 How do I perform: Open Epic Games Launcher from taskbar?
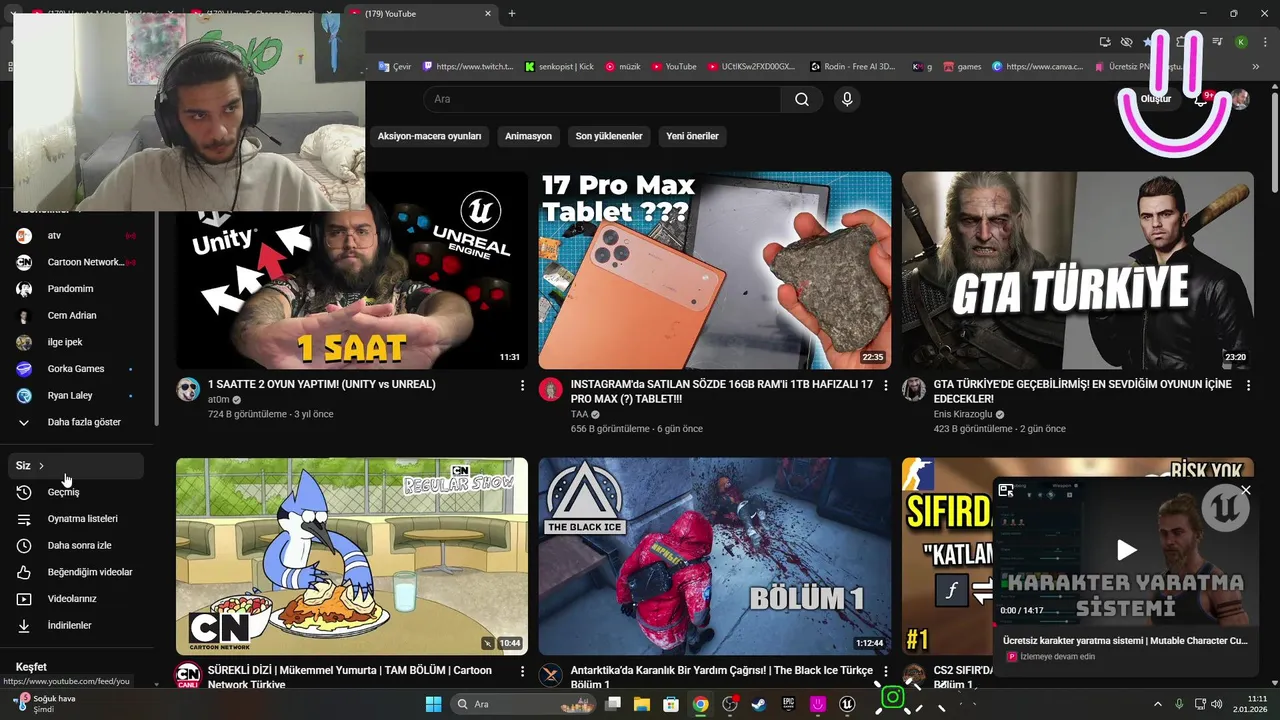pyautogui.click(x=788, y=704)
